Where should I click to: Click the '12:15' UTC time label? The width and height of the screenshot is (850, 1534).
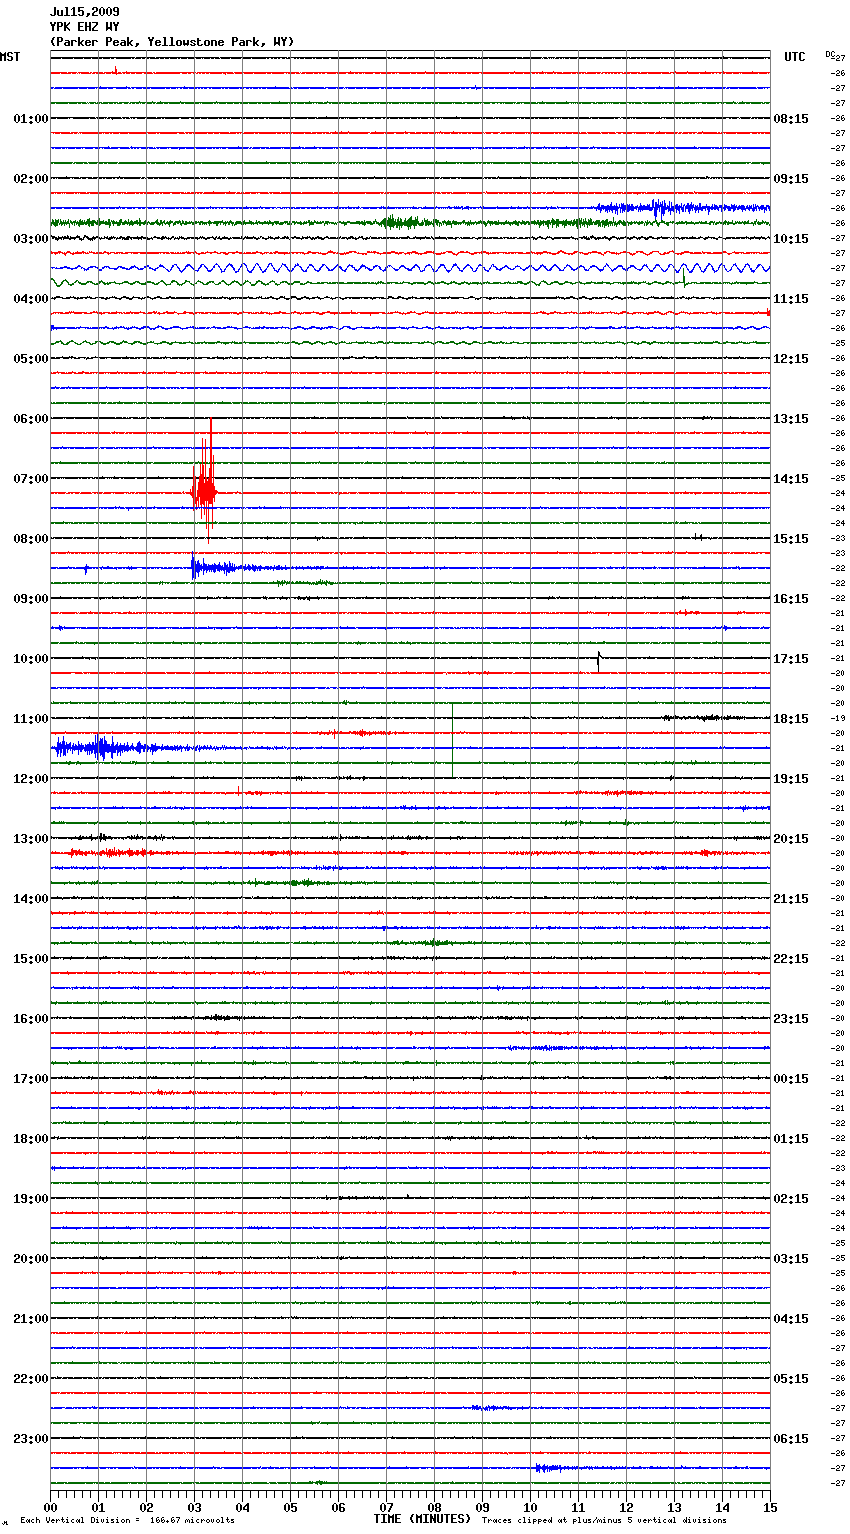click(791, 359)
